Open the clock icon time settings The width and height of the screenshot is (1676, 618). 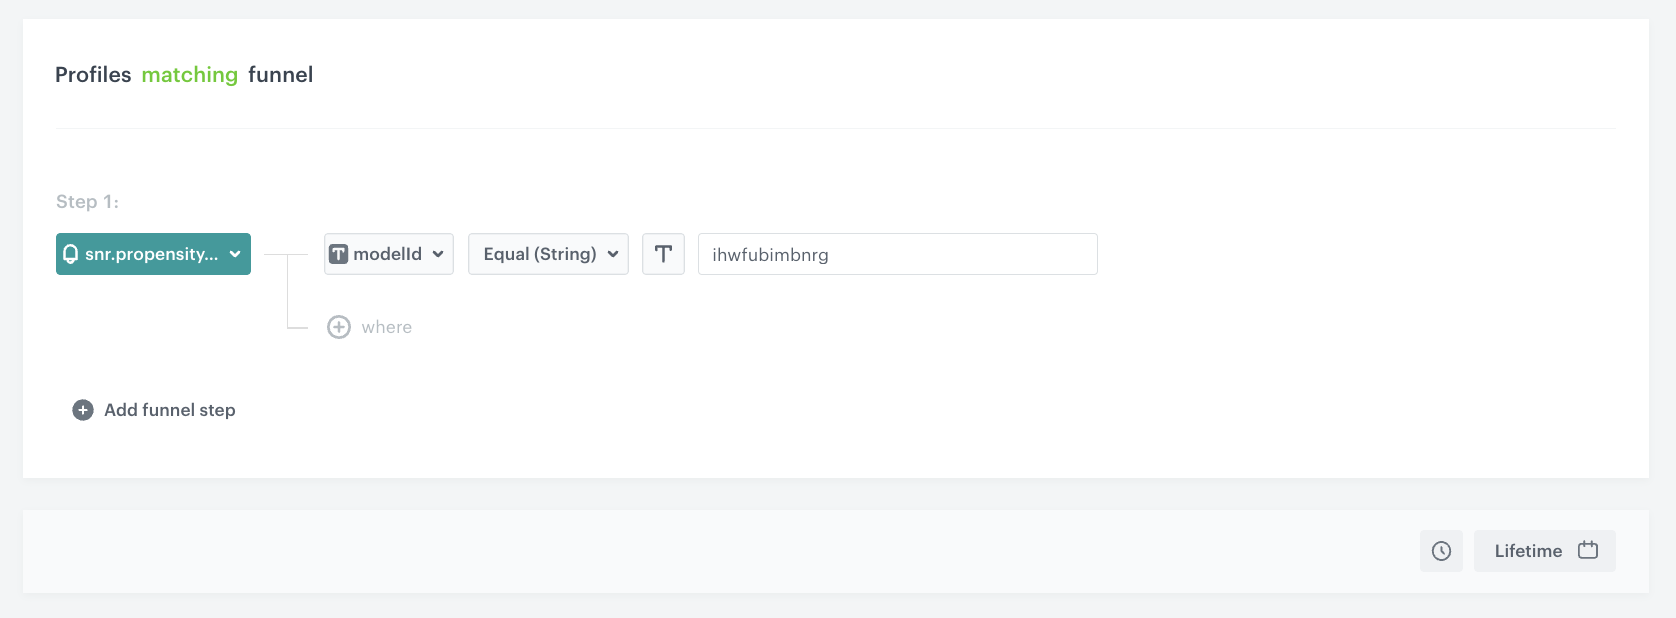(x=1441, y=551)
